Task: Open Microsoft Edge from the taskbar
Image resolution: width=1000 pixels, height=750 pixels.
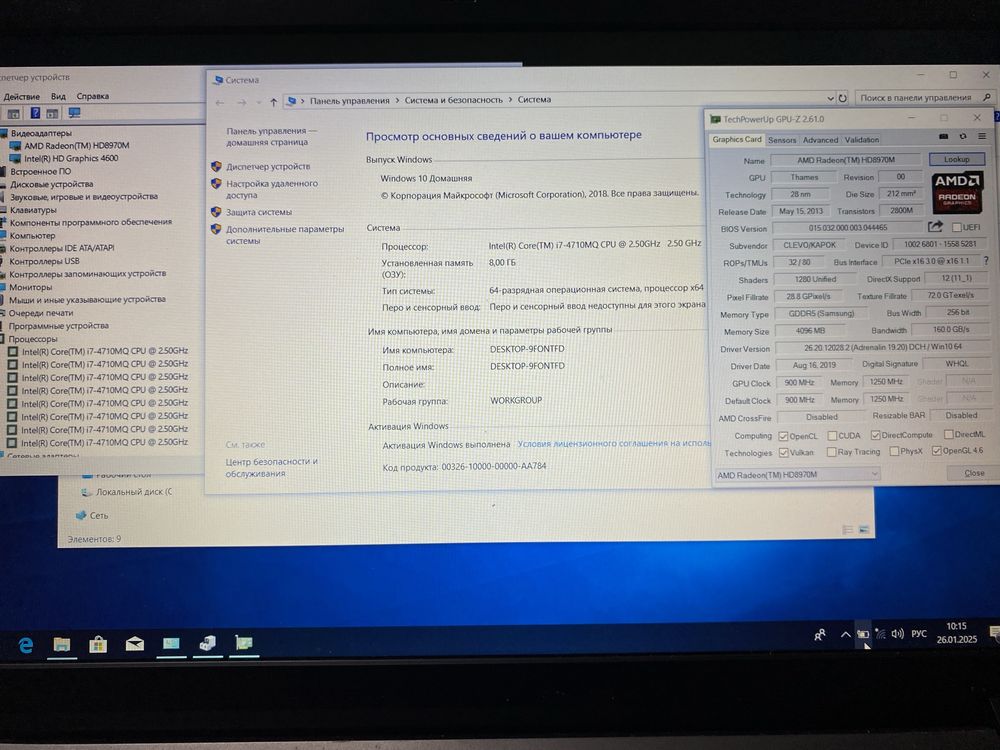Action: [26, 645]
